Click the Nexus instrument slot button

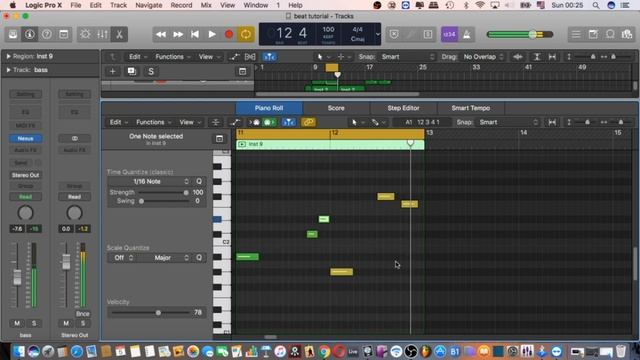pos(25,139)
